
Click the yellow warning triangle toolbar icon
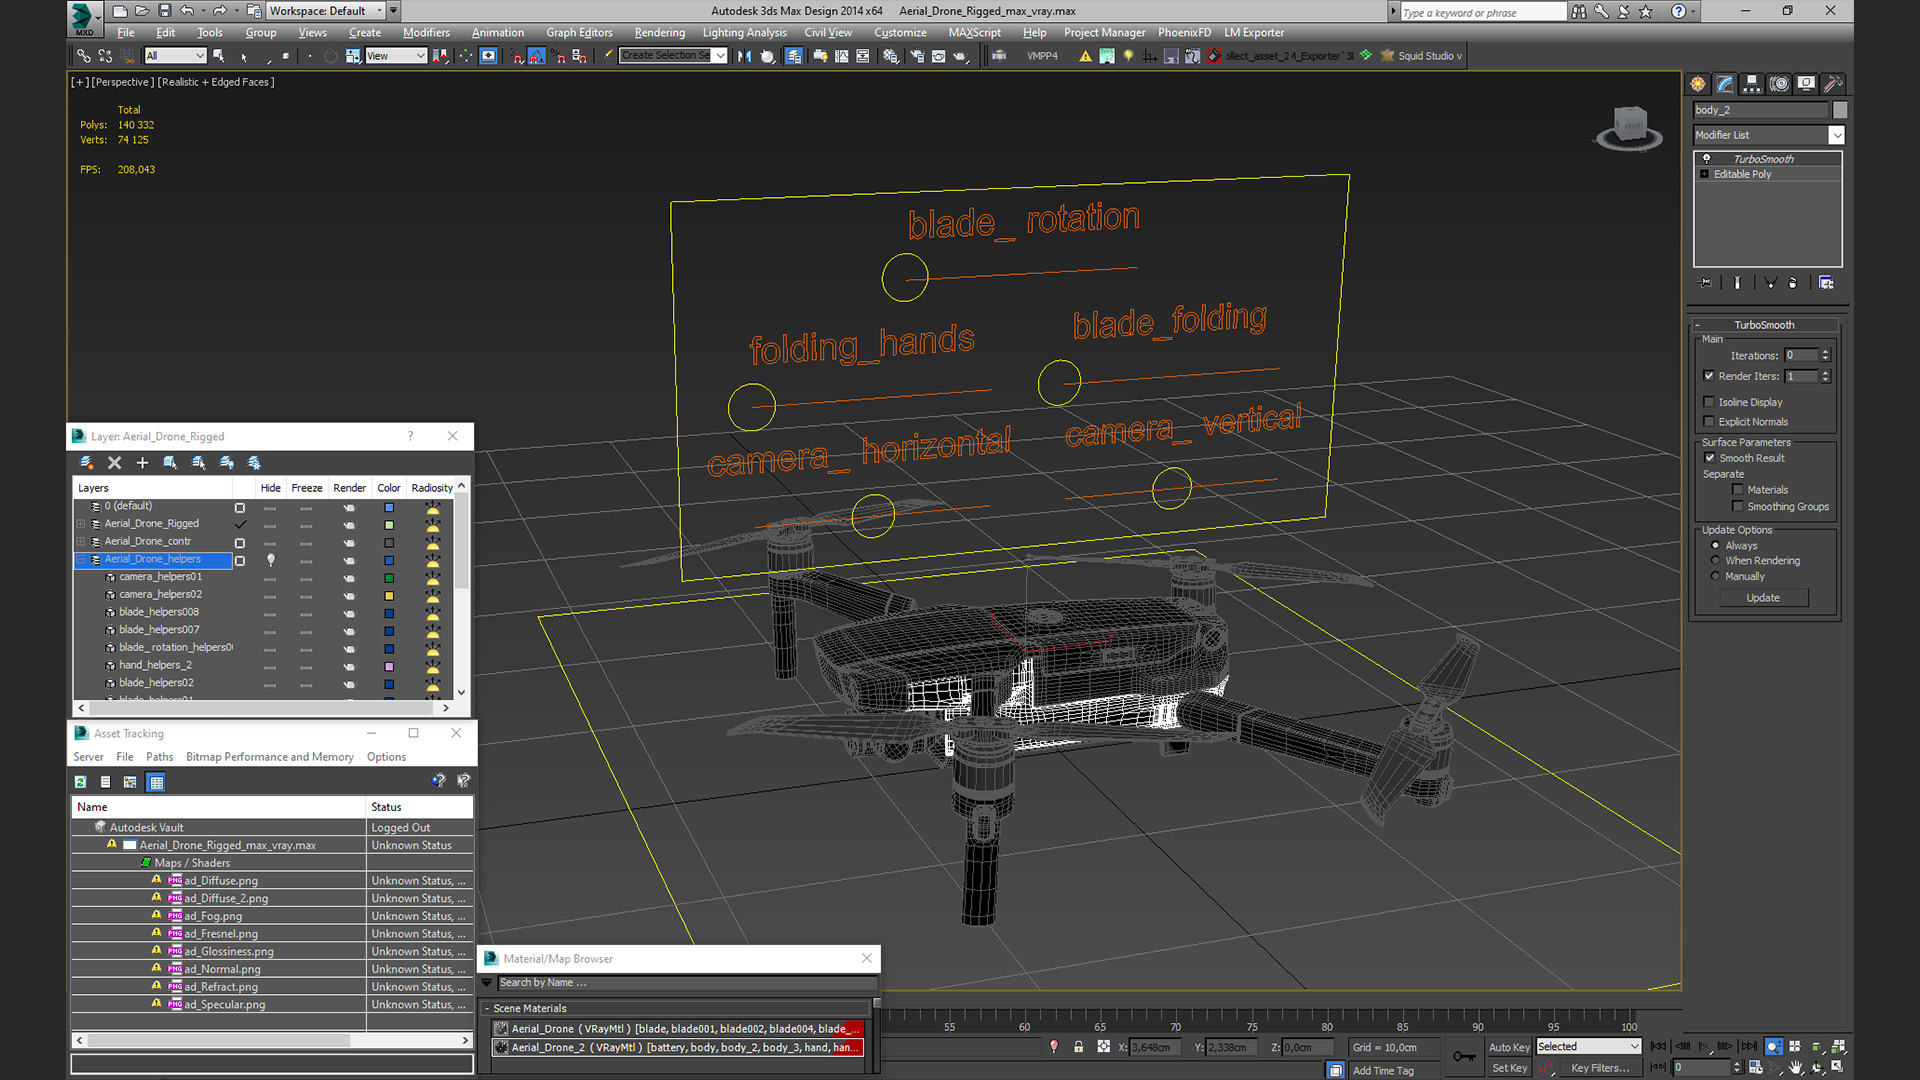tap(1085, 56)
